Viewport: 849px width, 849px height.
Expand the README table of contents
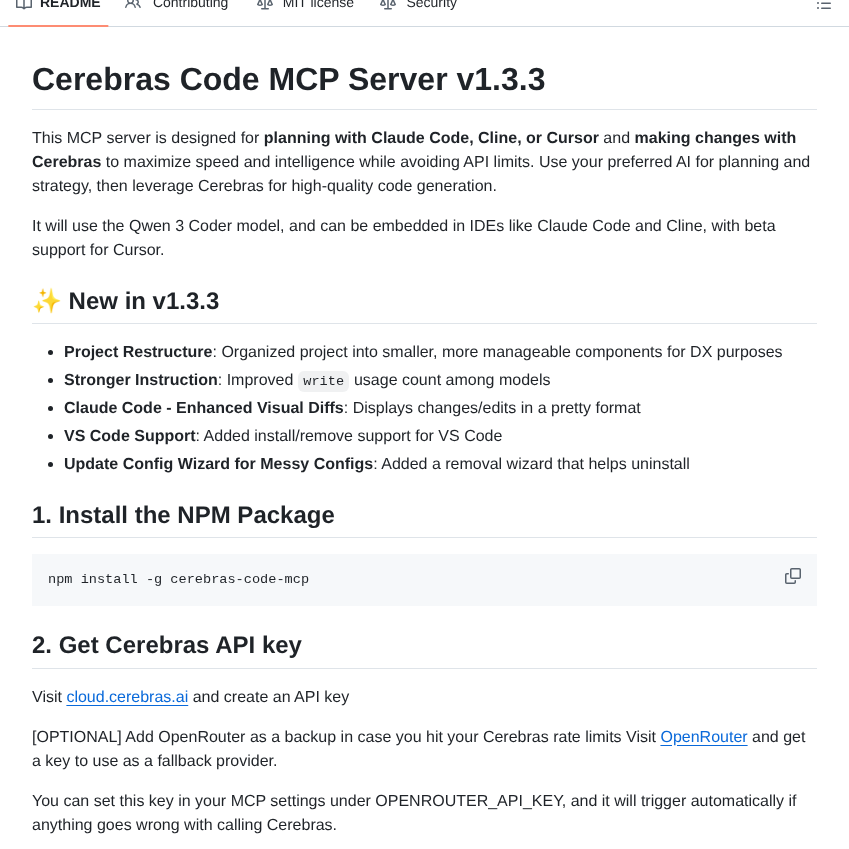824,4
